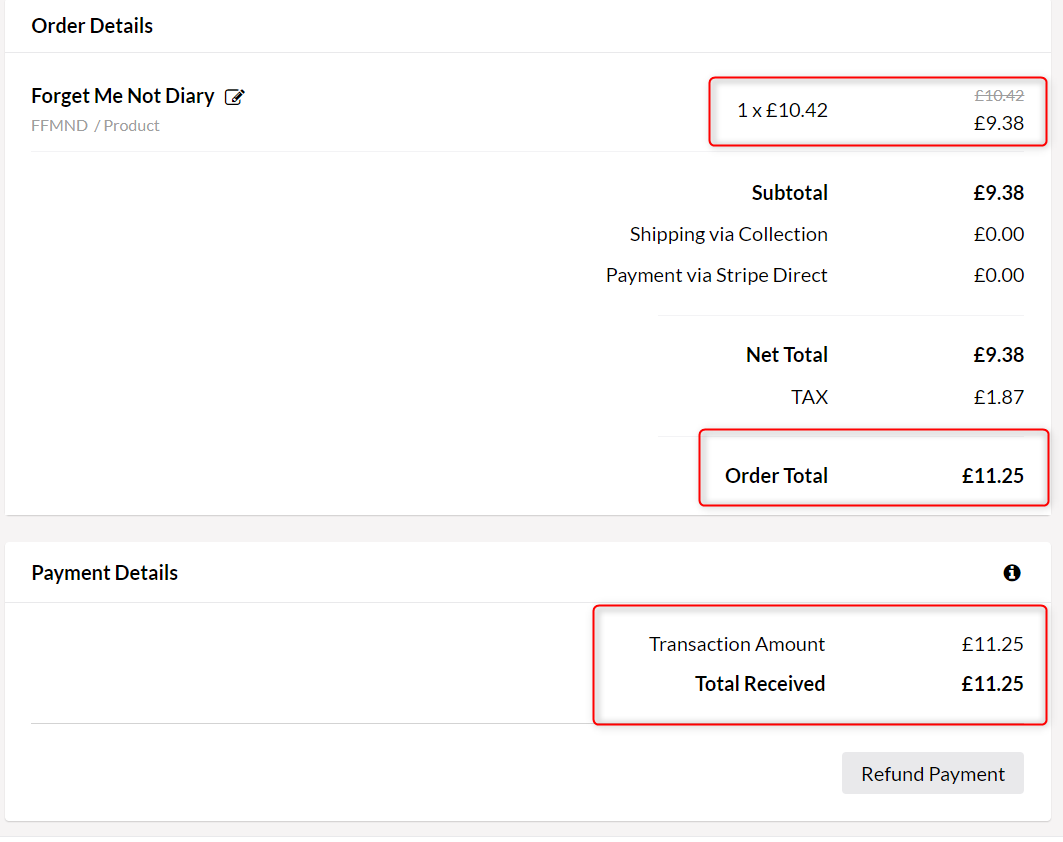Click the edit icon beside Forget Me Not Diary

tap(235, 97)
